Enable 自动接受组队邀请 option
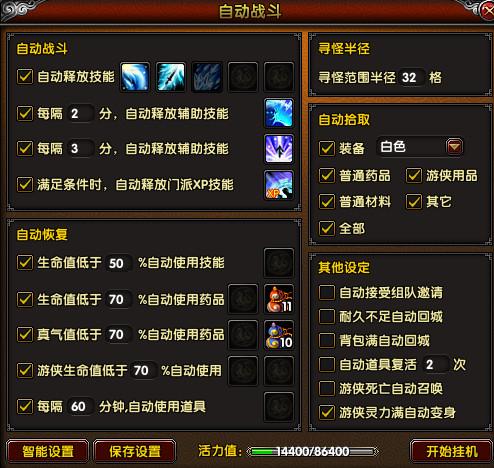Viewport: 494px width, 468px height. tap(327, 292)
